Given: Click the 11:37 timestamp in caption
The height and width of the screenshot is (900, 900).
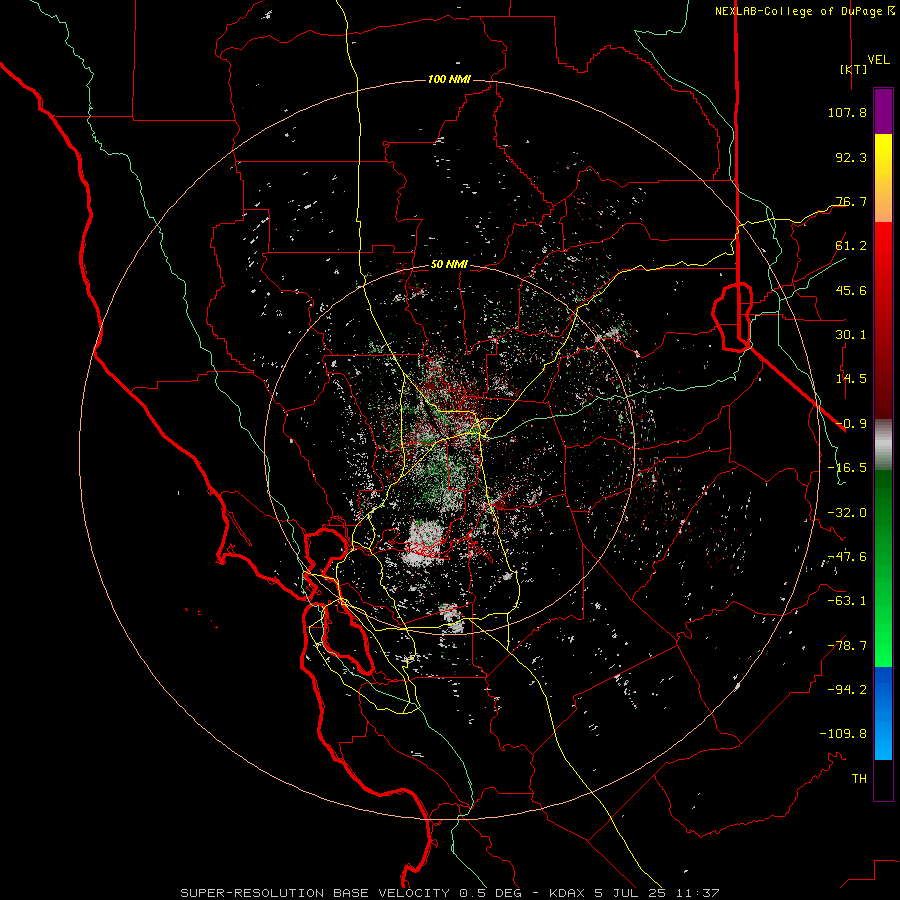Looking at the screenshot, I should click(697, 893).
